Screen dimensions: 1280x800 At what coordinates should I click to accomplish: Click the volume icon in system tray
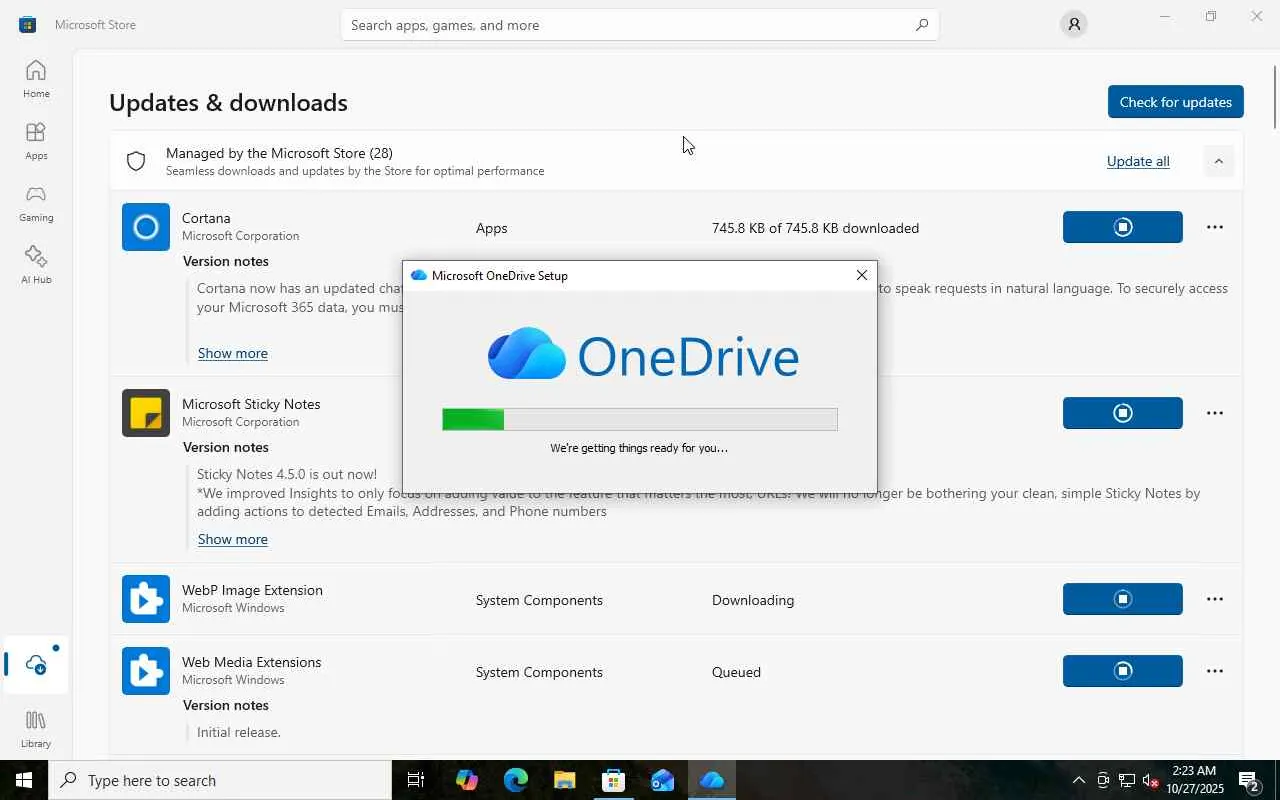pos(1150,780)
